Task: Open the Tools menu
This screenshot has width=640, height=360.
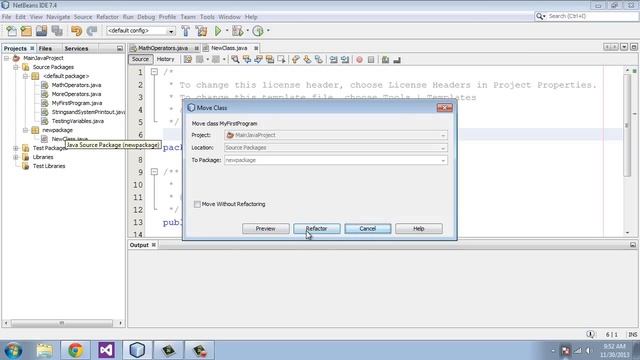Action: point(207,17)
